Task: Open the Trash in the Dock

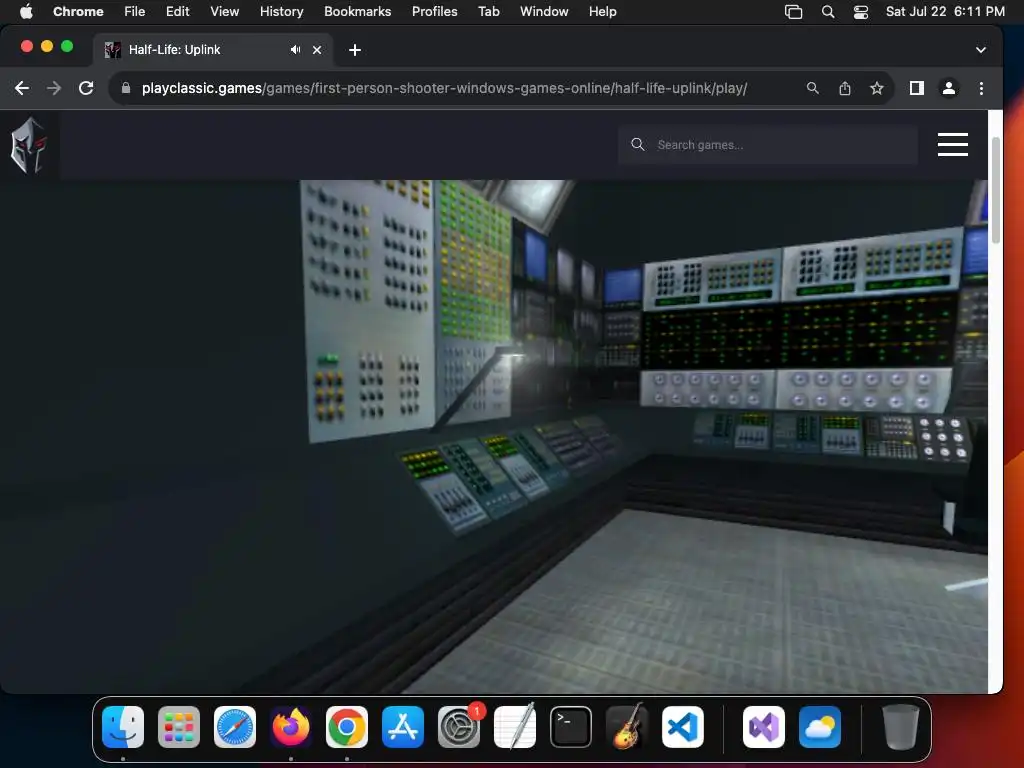Action: 901,727
